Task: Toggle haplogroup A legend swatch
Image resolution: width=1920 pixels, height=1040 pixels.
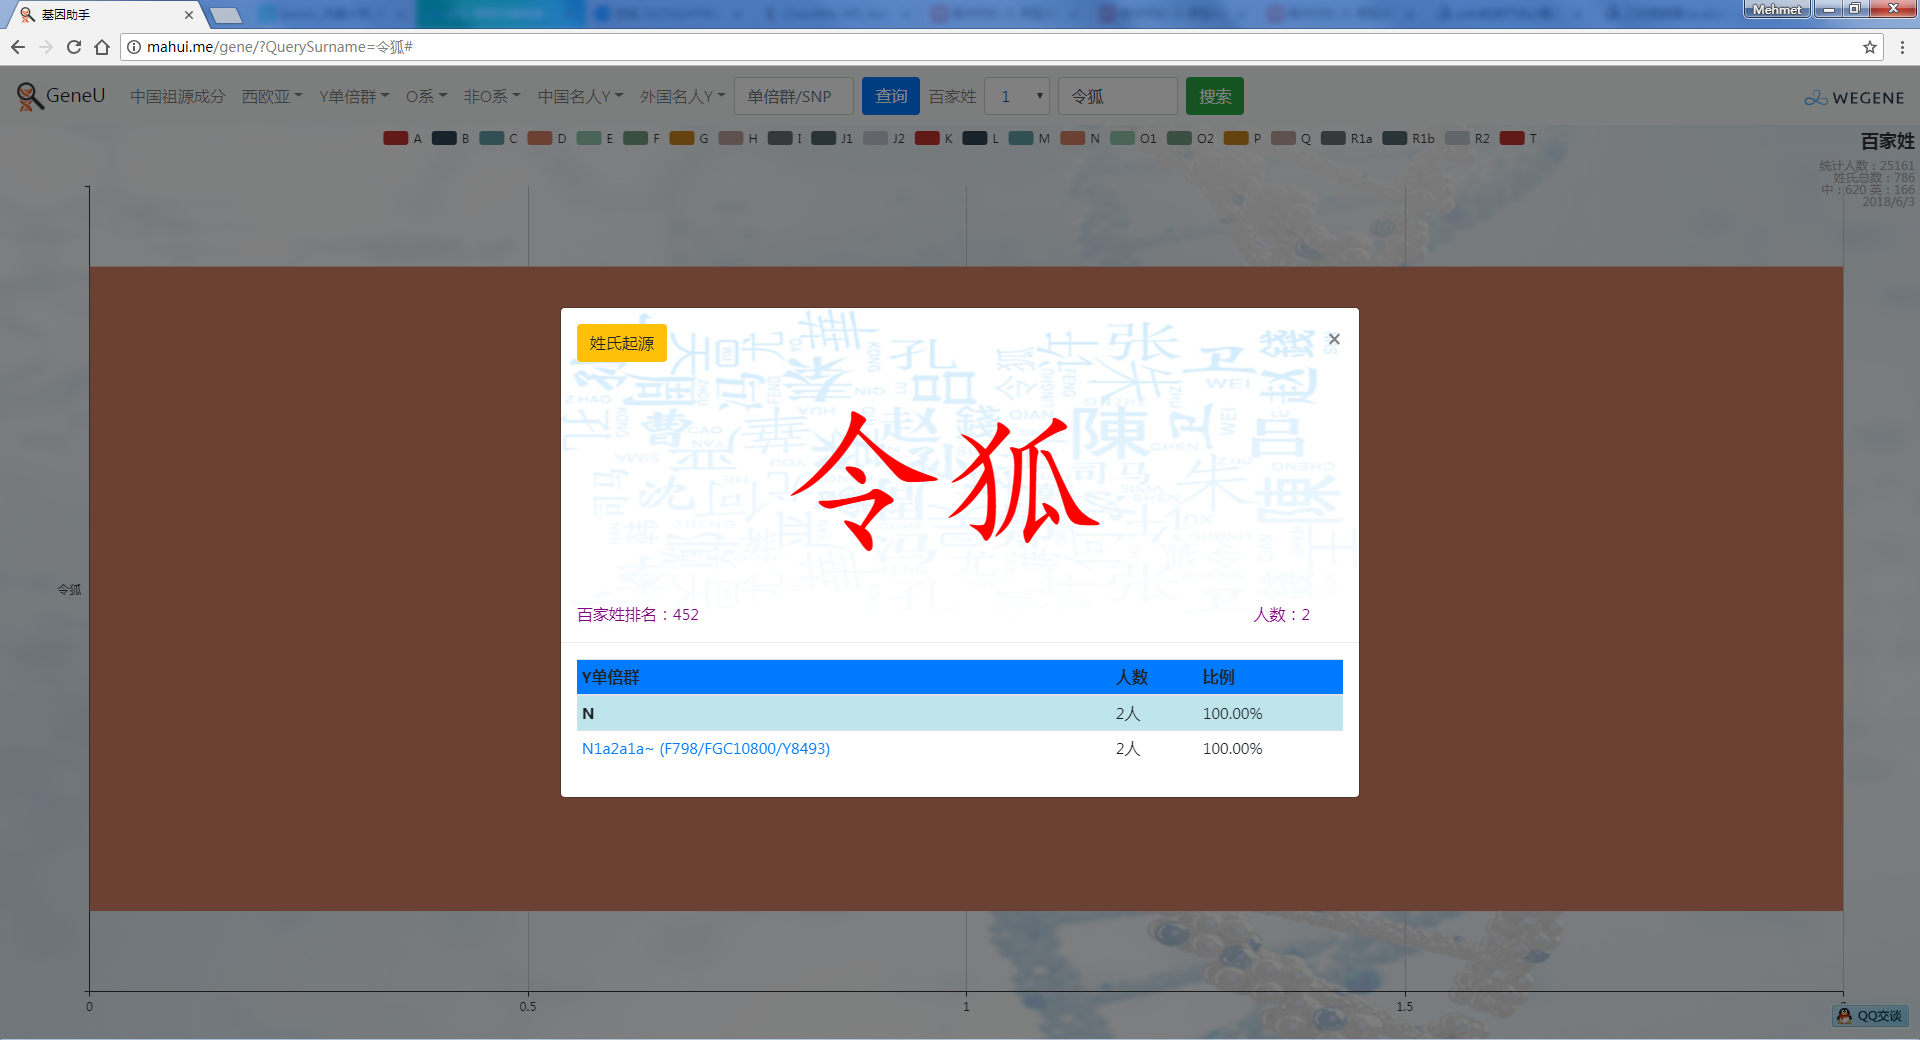Action: tap(396, 138)
